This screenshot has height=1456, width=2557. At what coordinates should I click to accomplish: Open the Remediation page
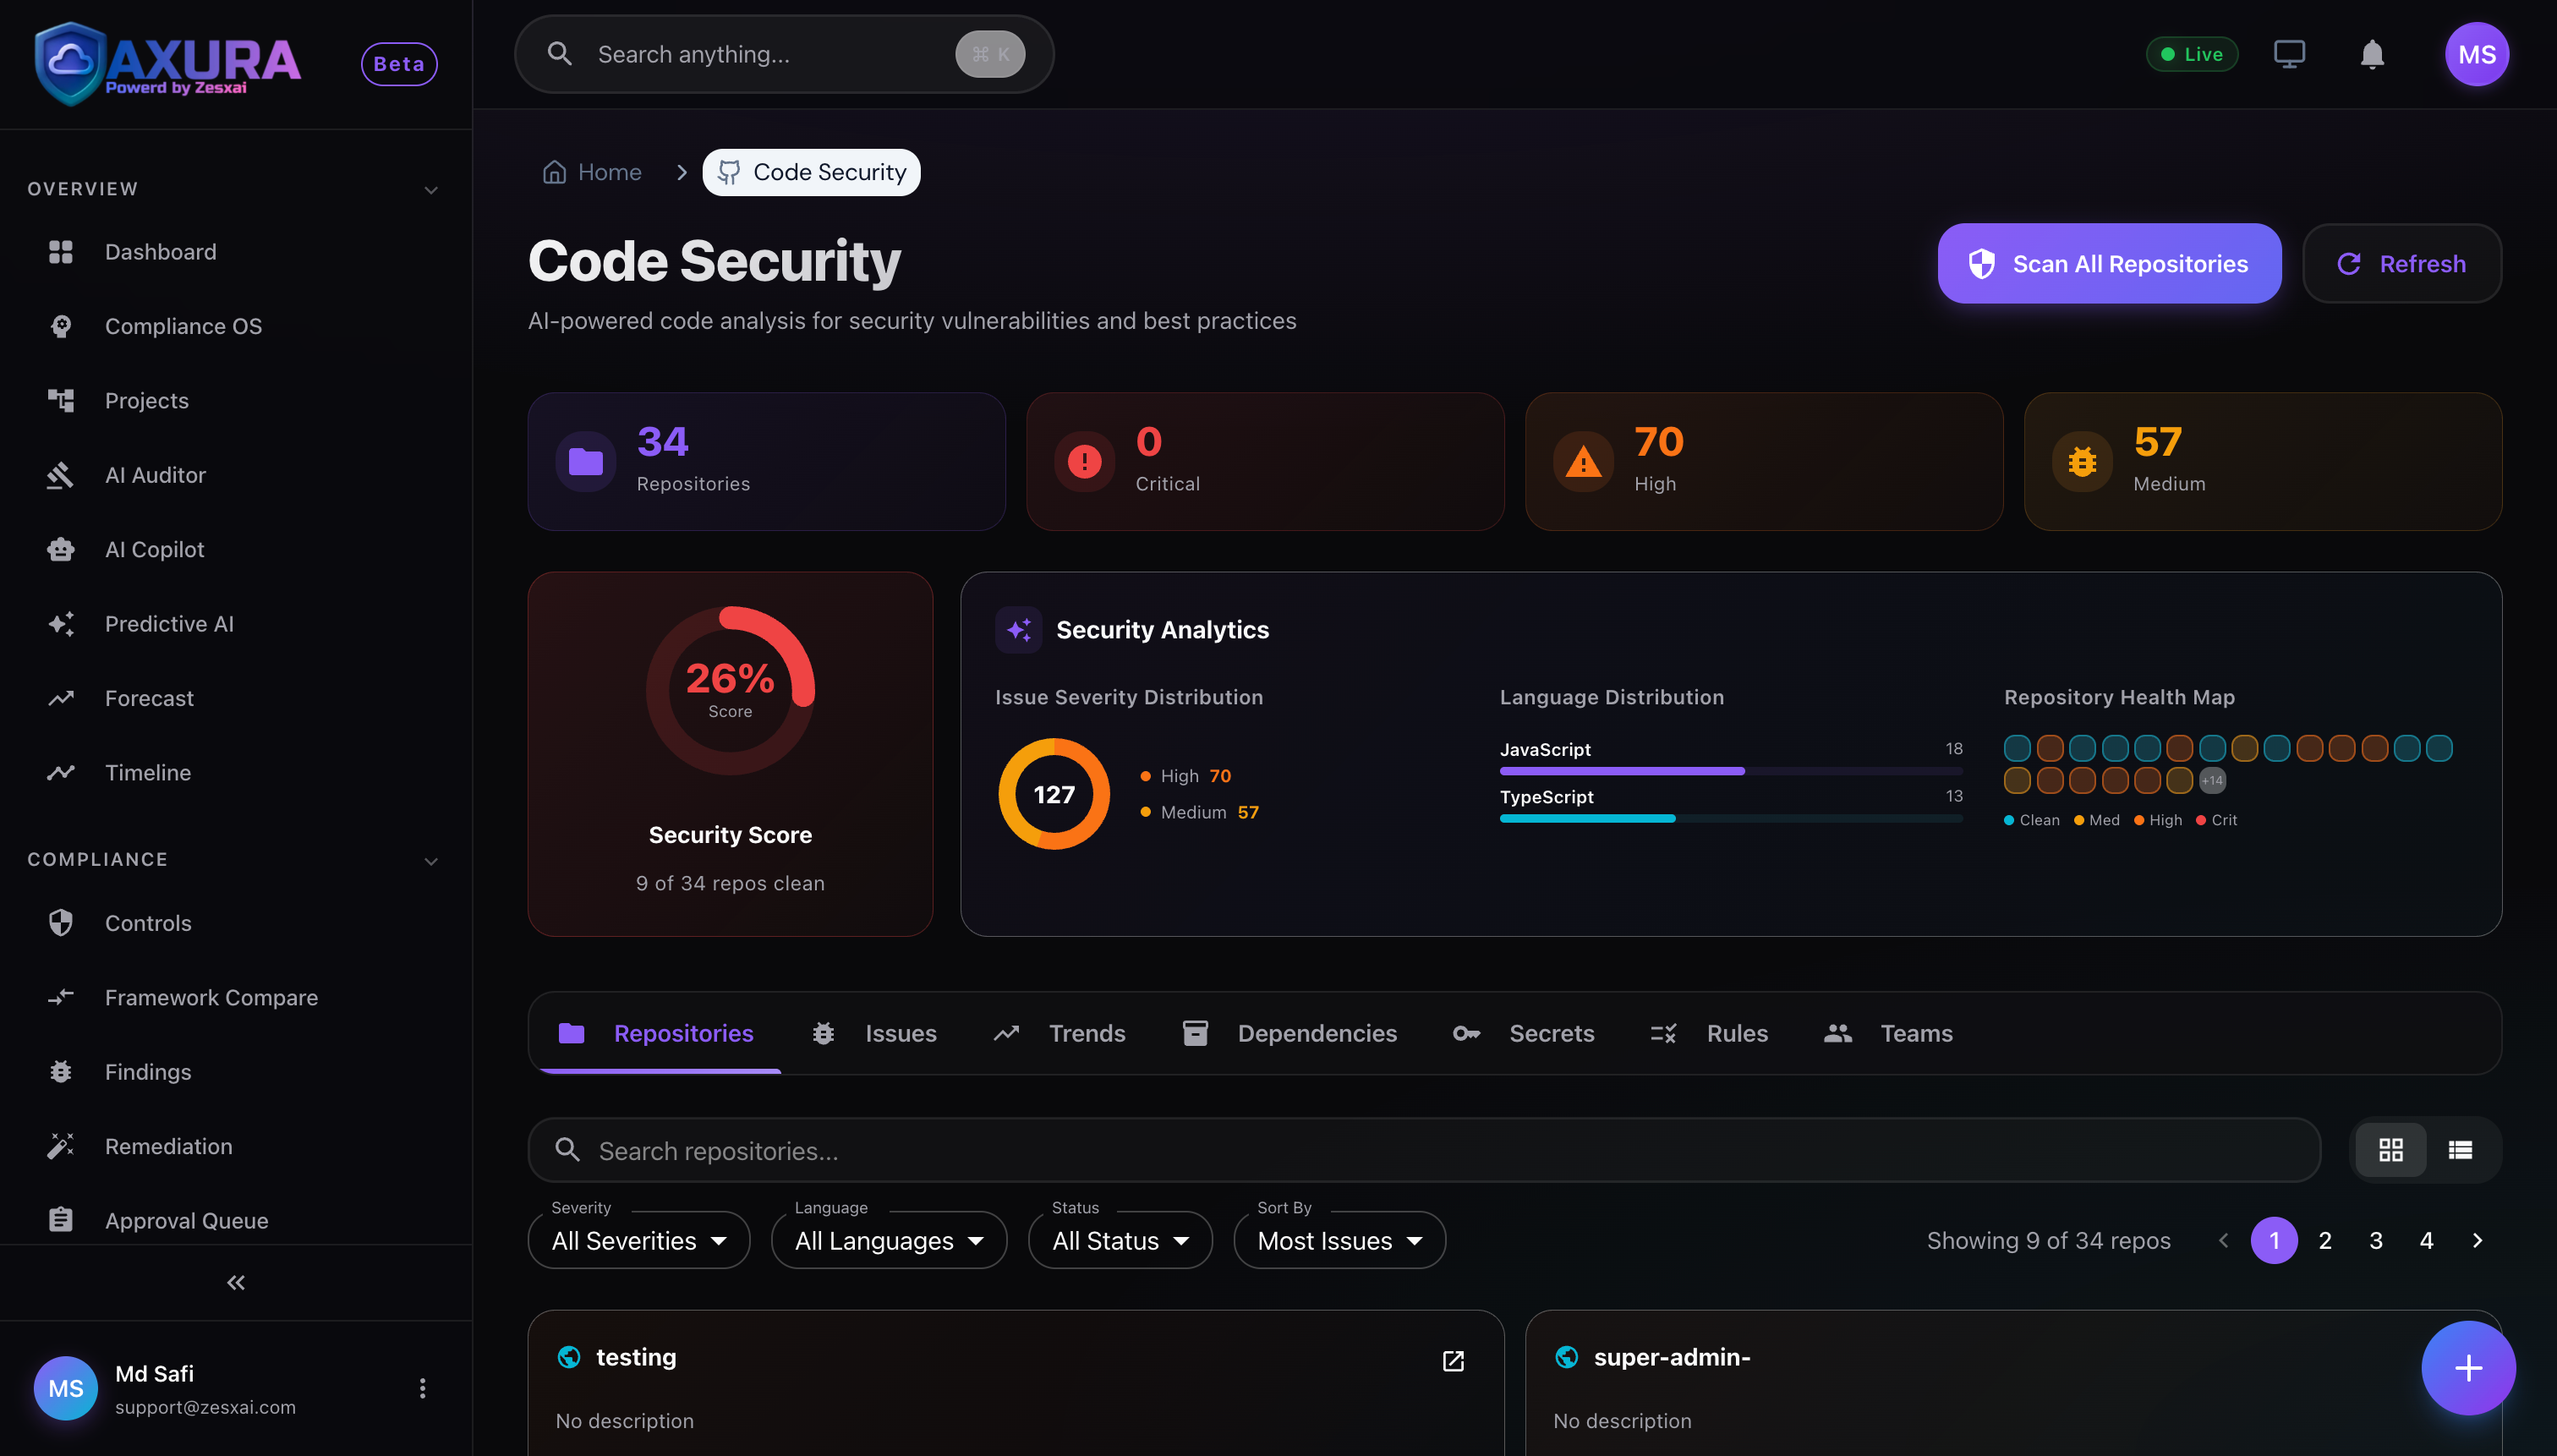168,1146
